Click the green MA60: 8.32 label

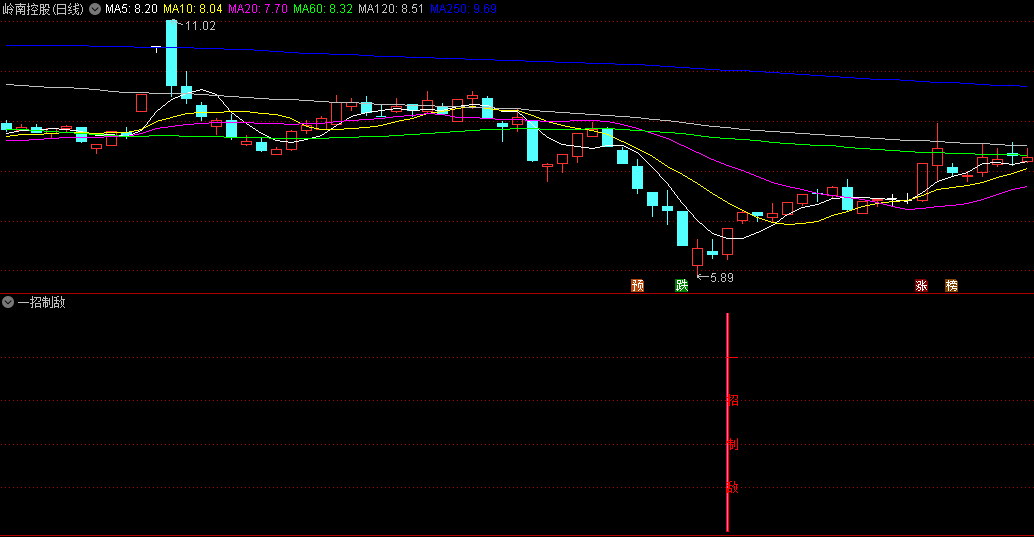coord(323,9)
